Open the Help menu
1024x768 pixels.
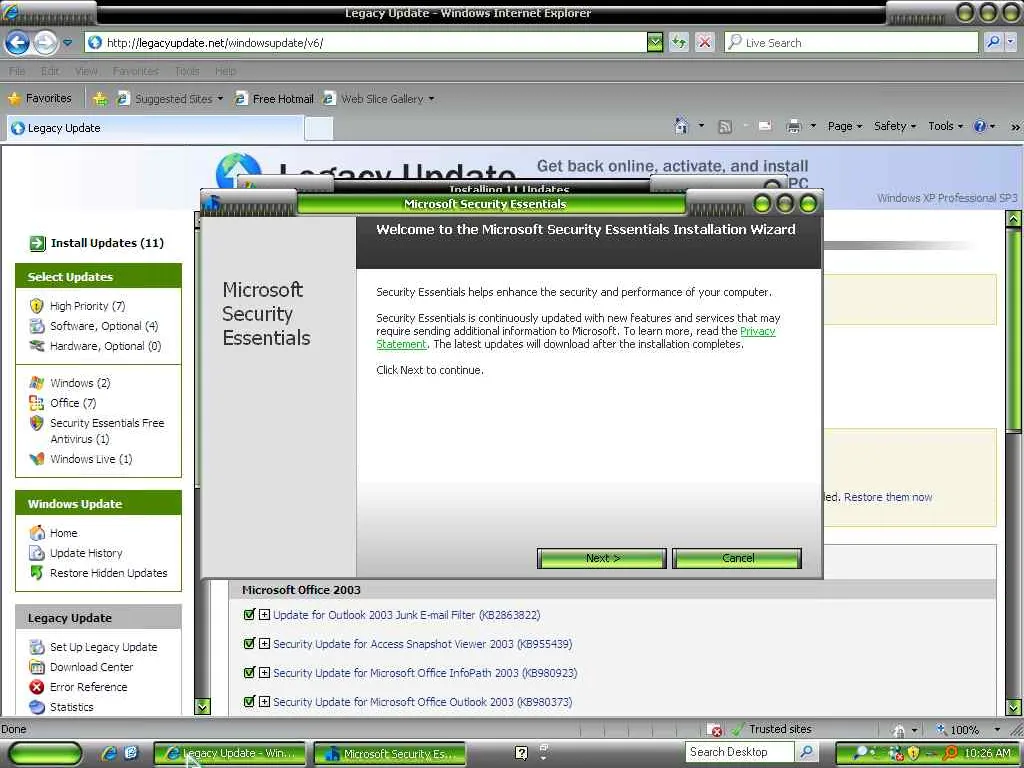coord(225,71)
